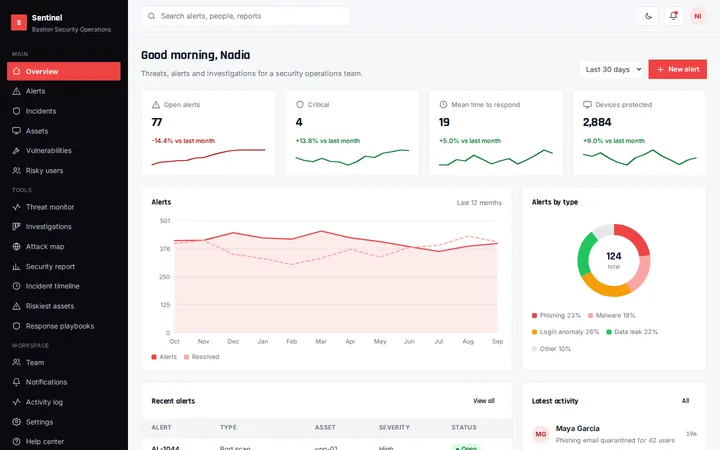This screenshot has height=450, width=720.
Task: Open the Open alerts 77 card
Action: click(208, 133)
